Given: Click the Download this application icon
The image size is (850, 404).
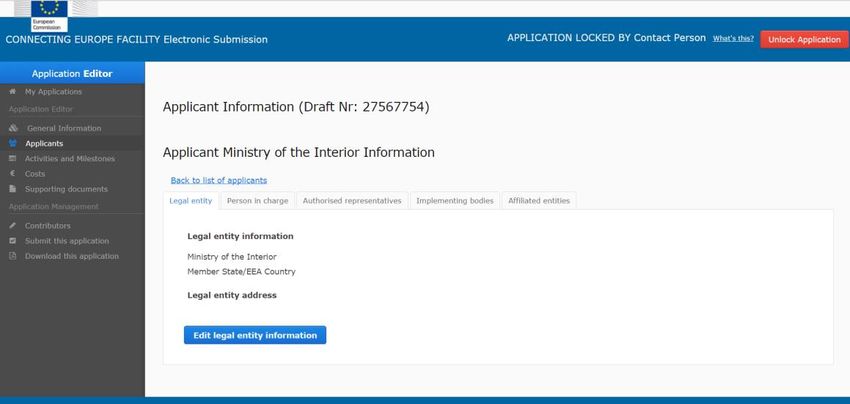Looking at the screenshot, I should point(12,256).
